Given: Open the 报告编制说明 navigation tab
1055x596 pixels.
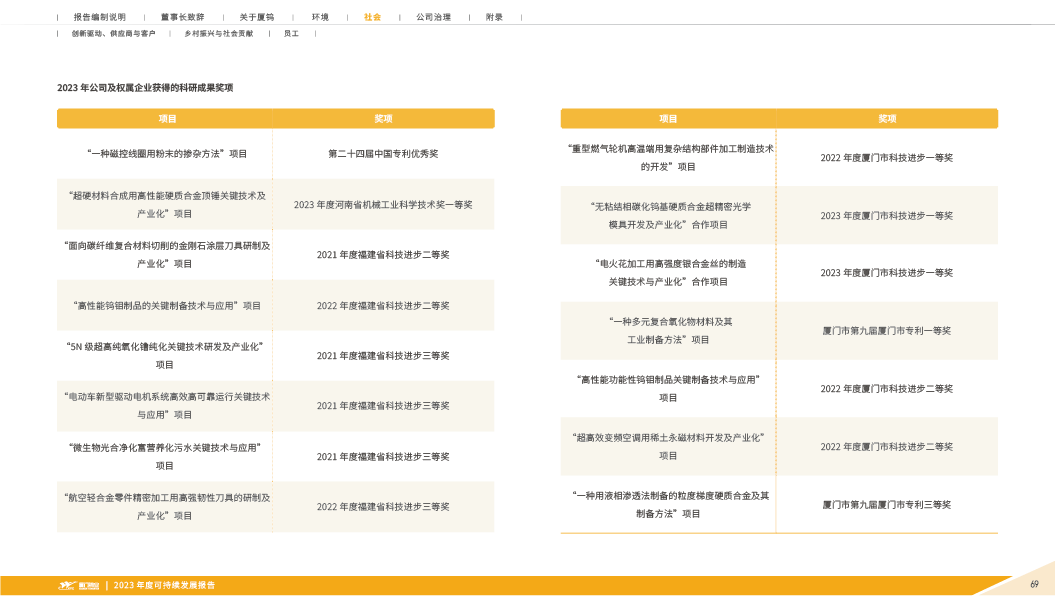Looking at the screenshot, I should tap(100, 17).
